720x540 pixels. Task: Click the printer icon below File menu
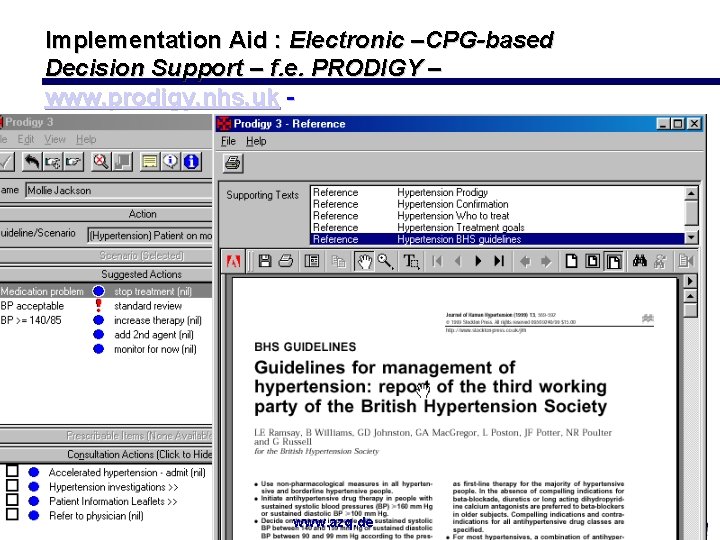tap(233, 163)
